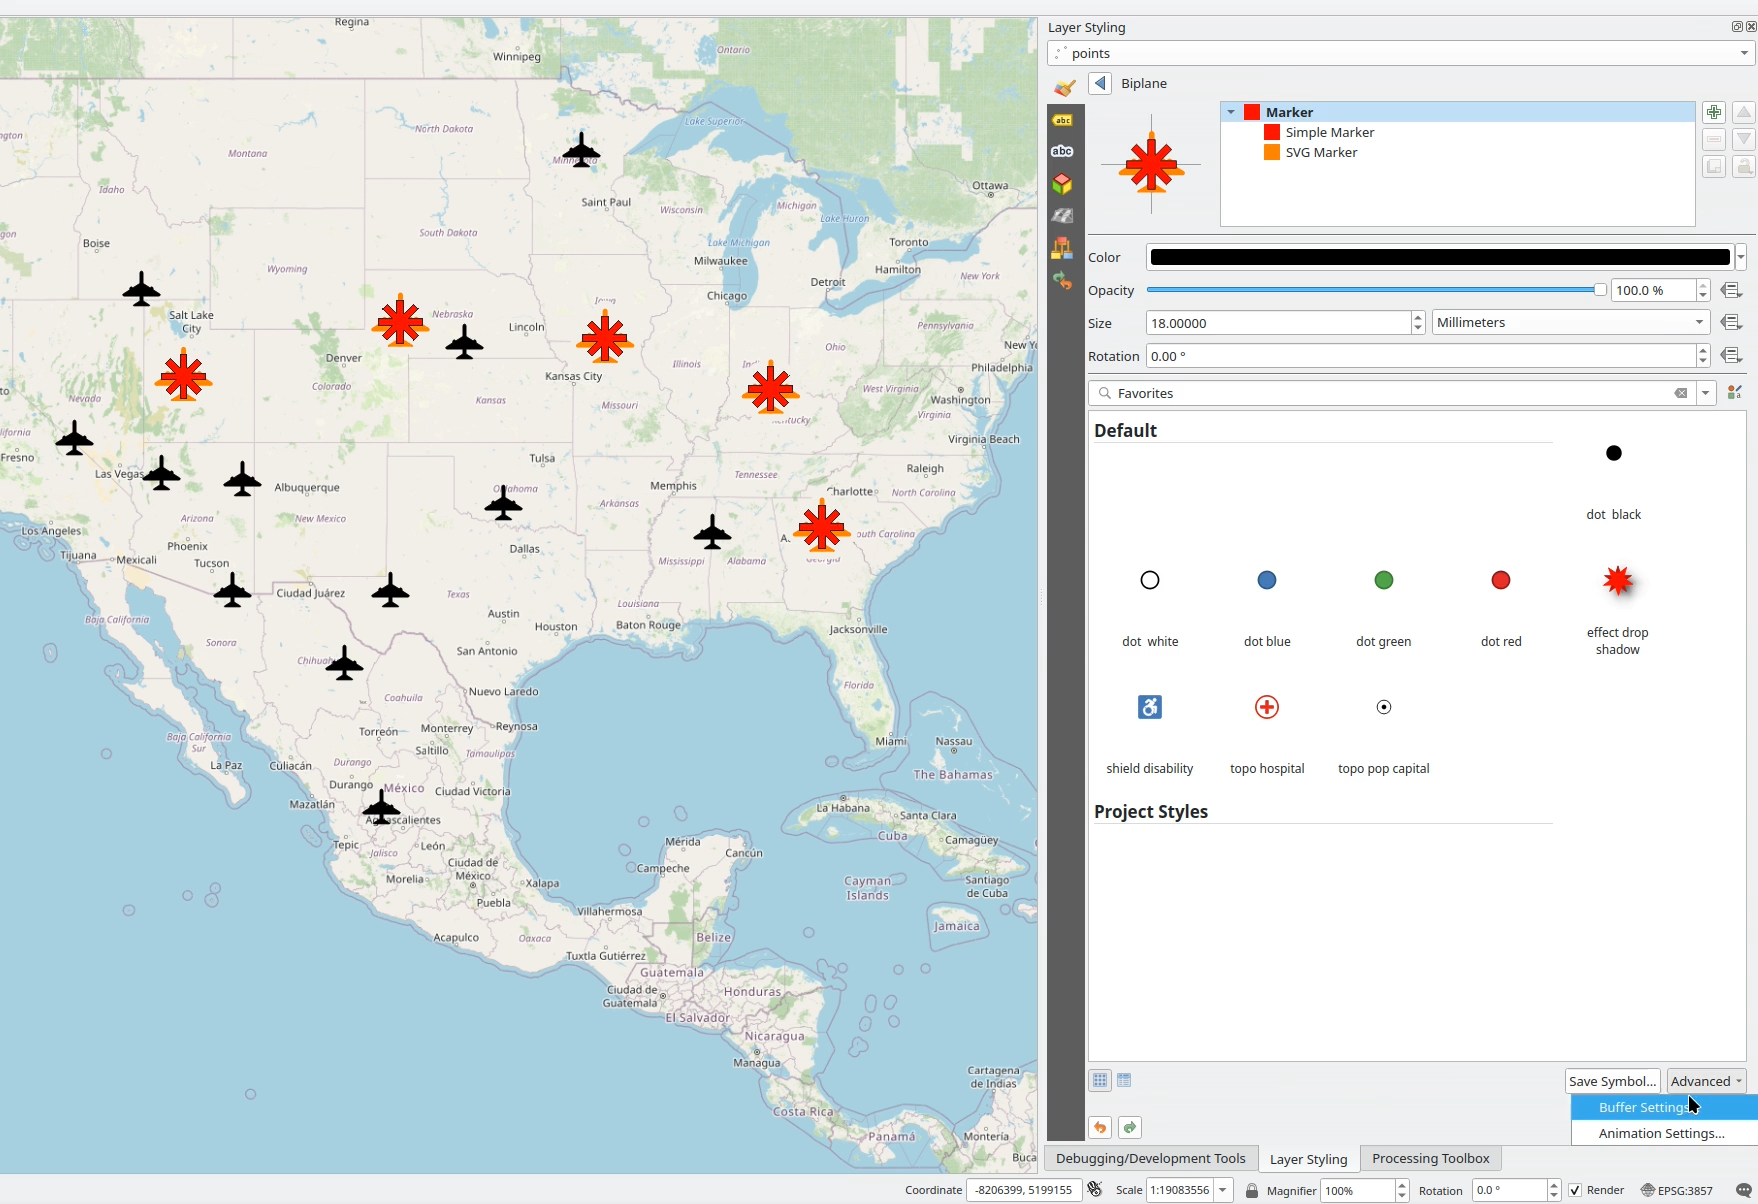Click the Save Symbol button
The height and width of the screenshot is (1204, 1758).
(x=1612, y=1081)
